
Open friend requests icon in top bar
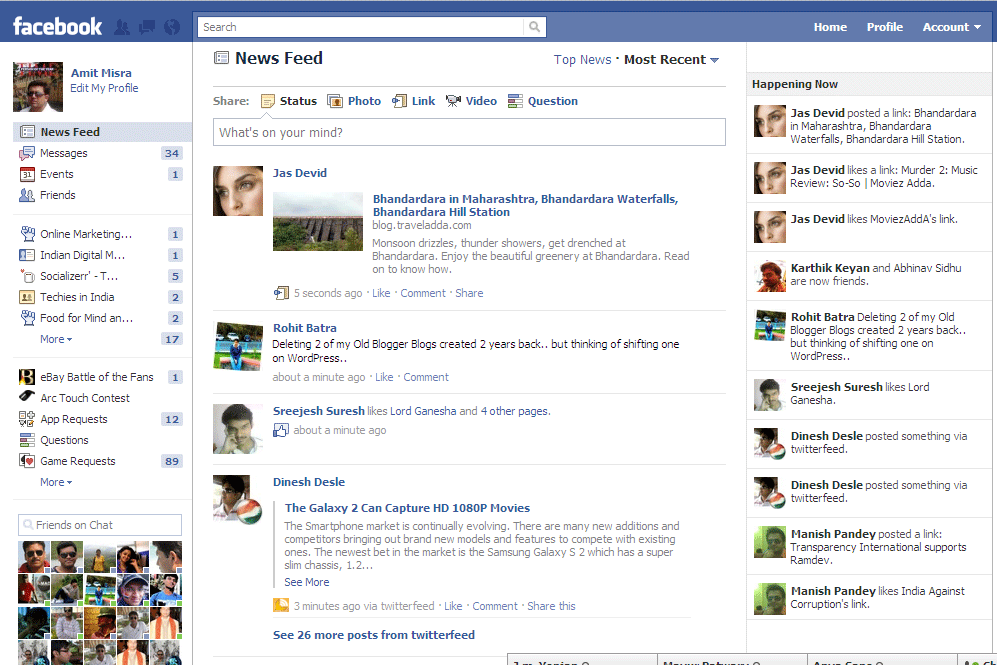(121, 27)
